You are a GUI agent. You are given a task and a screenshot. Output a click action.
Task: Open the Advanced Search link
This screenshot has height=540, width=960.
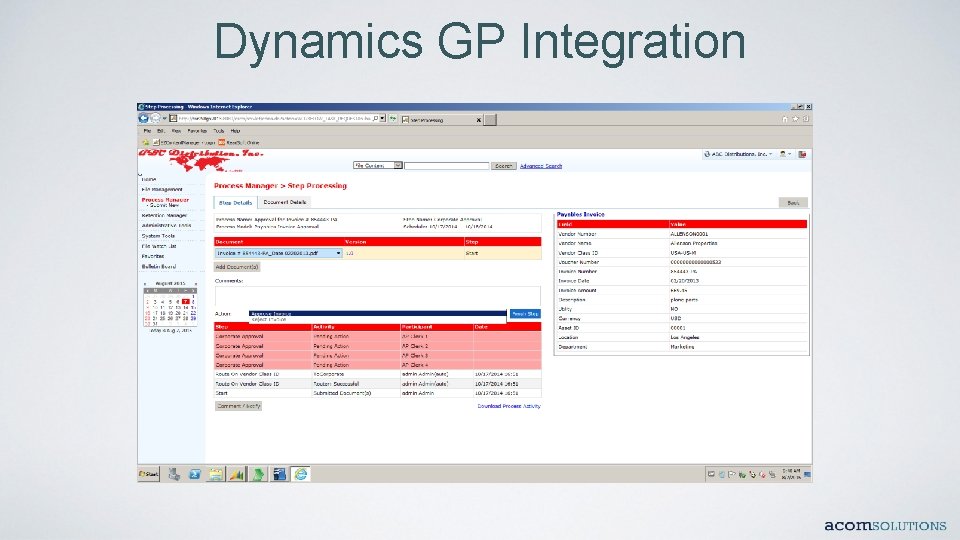541,166
